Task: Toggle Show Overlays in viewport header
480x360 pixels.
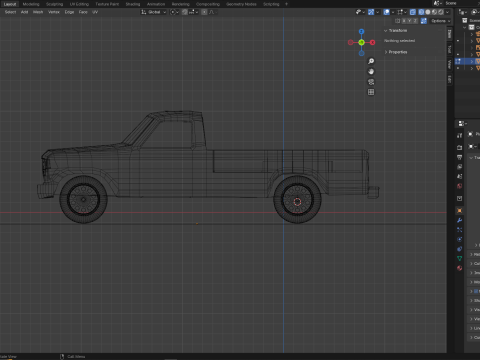Action: 387,12
